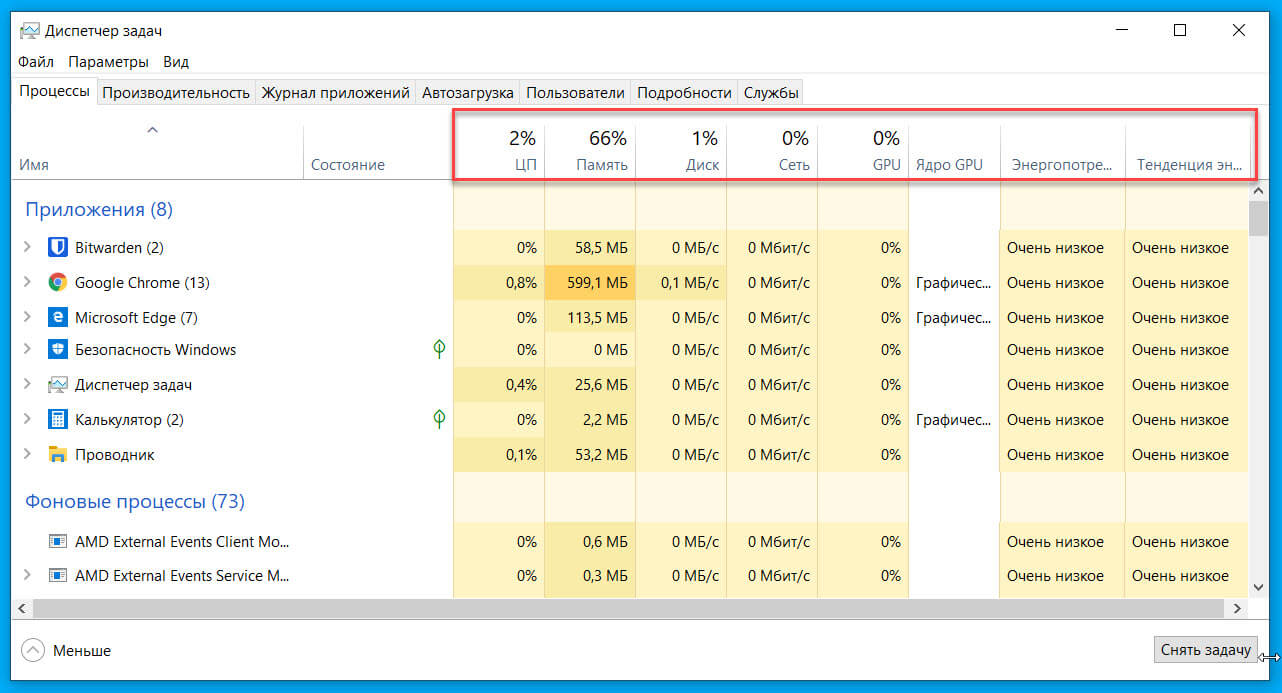Click the Безопасность Windows shield icon

pyautogui.click(x=58, y=349)
